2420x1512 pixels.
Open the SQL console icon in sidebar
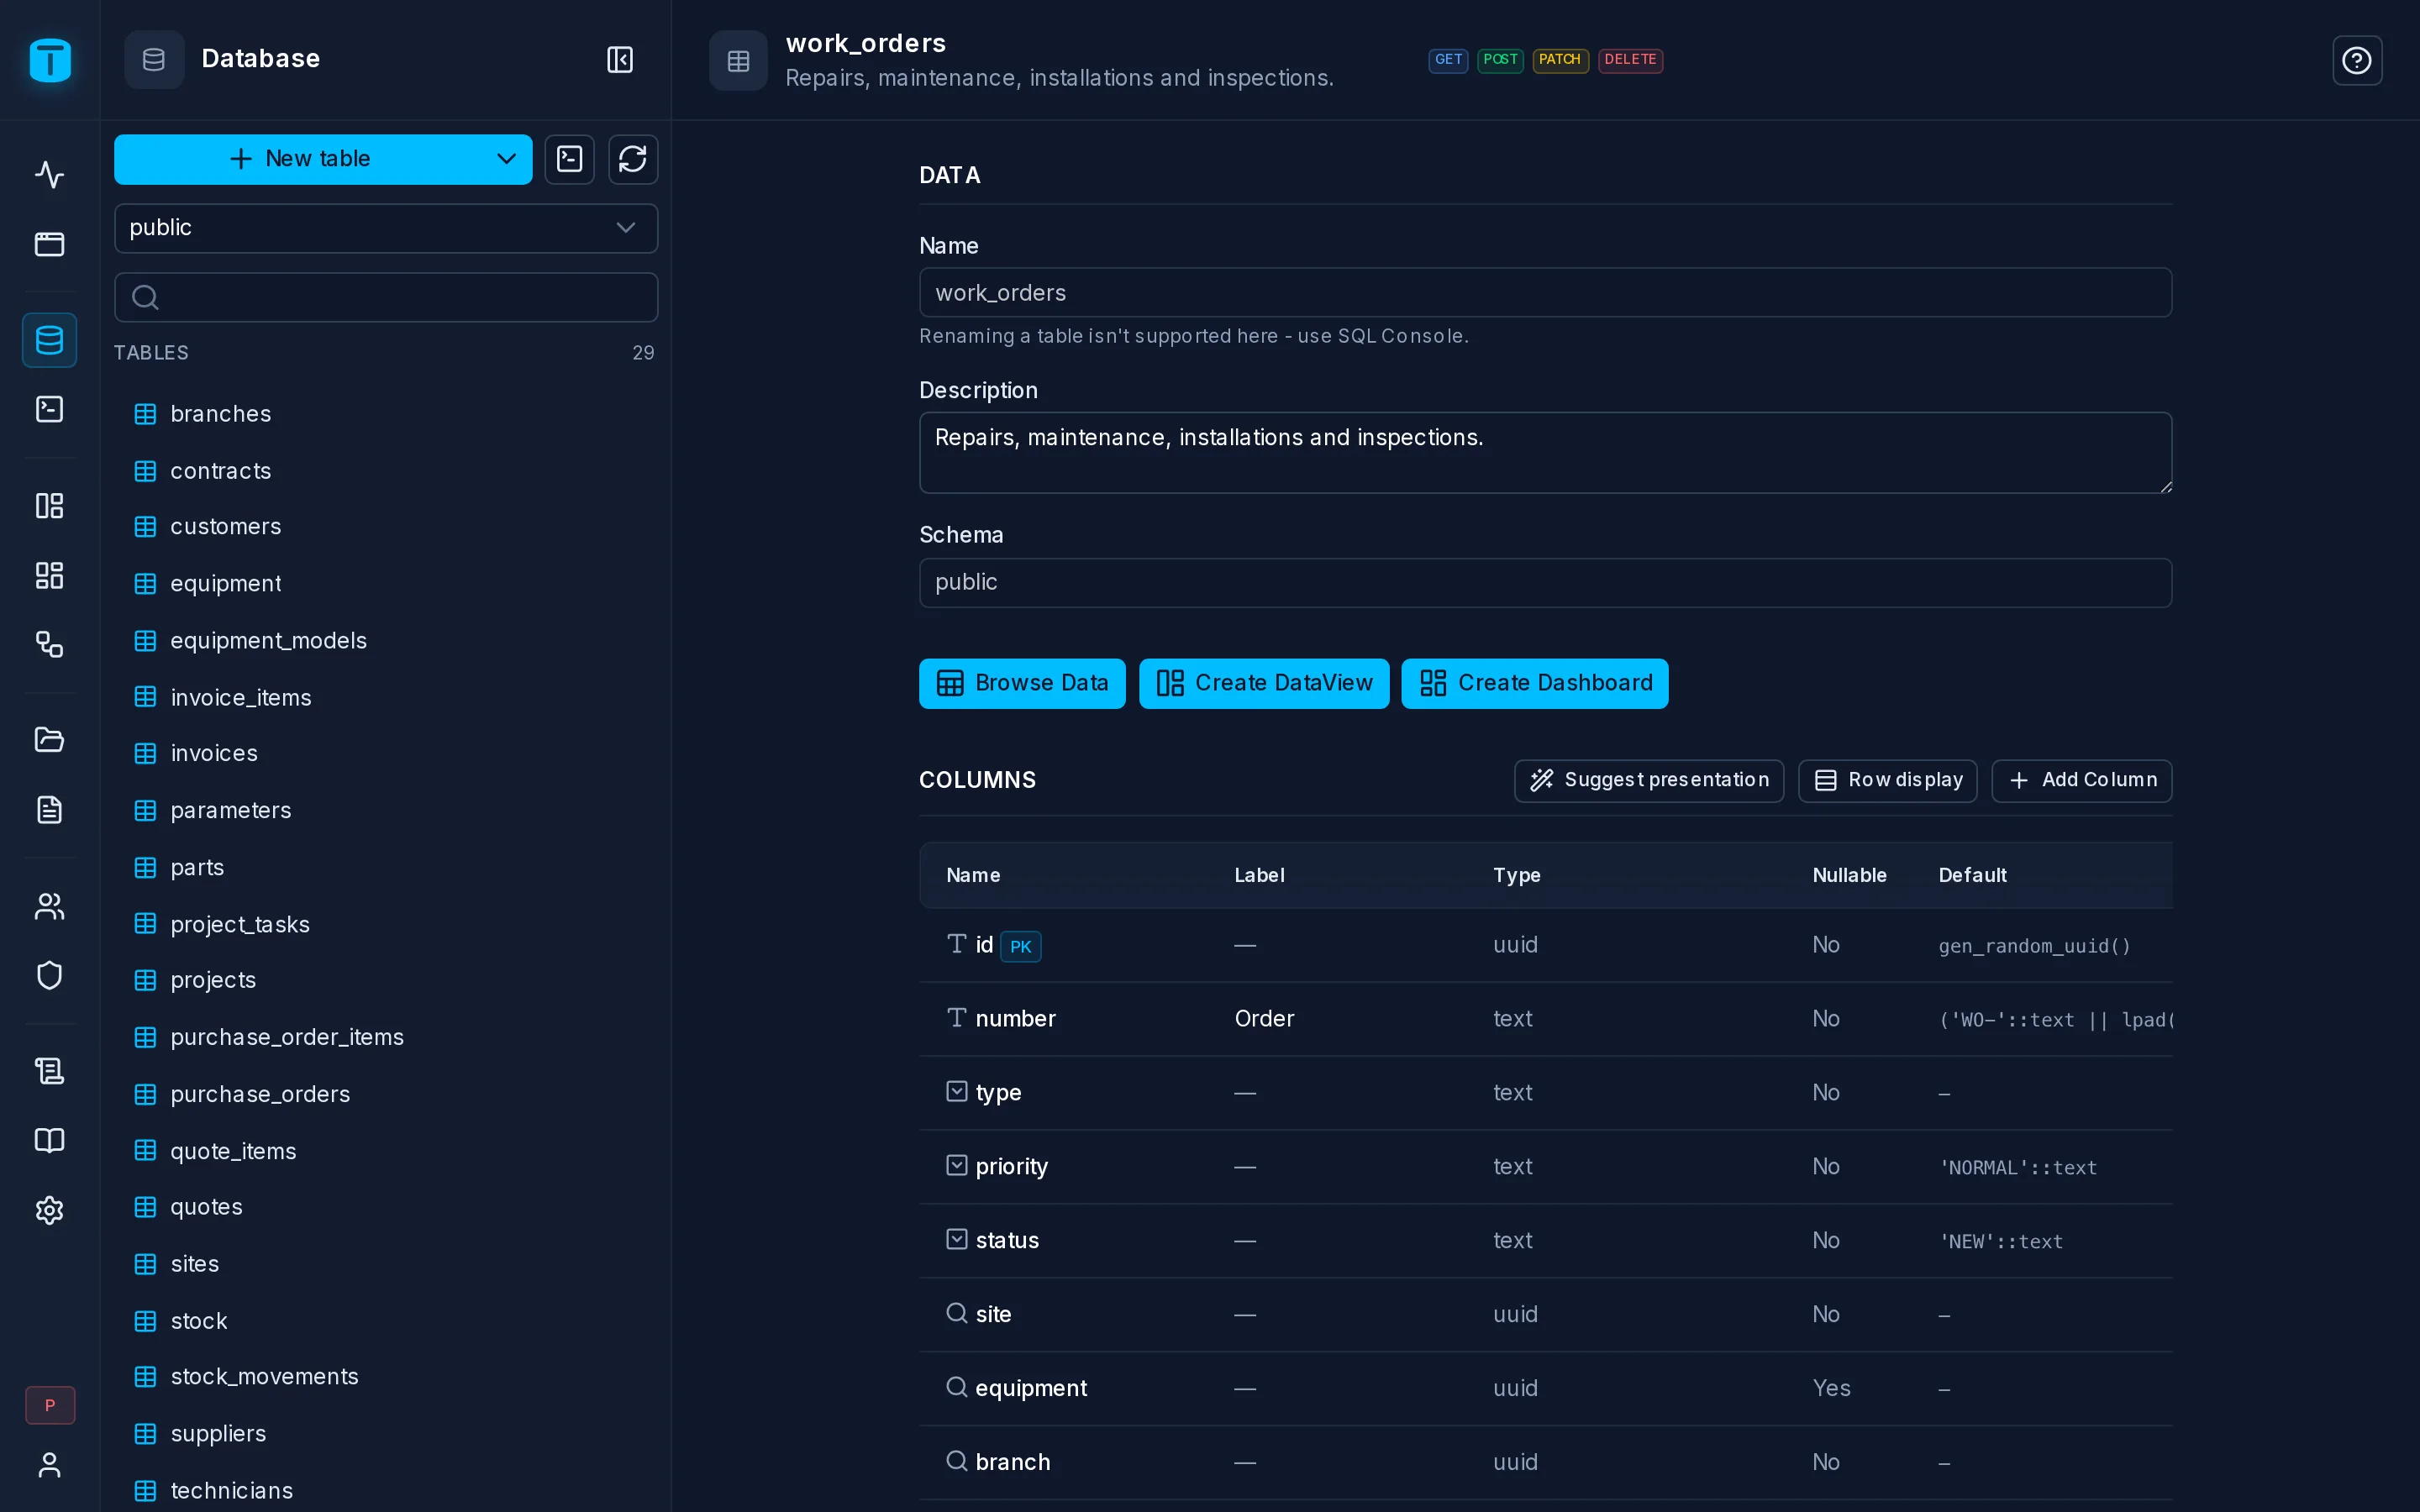click(x=49, y=409)
